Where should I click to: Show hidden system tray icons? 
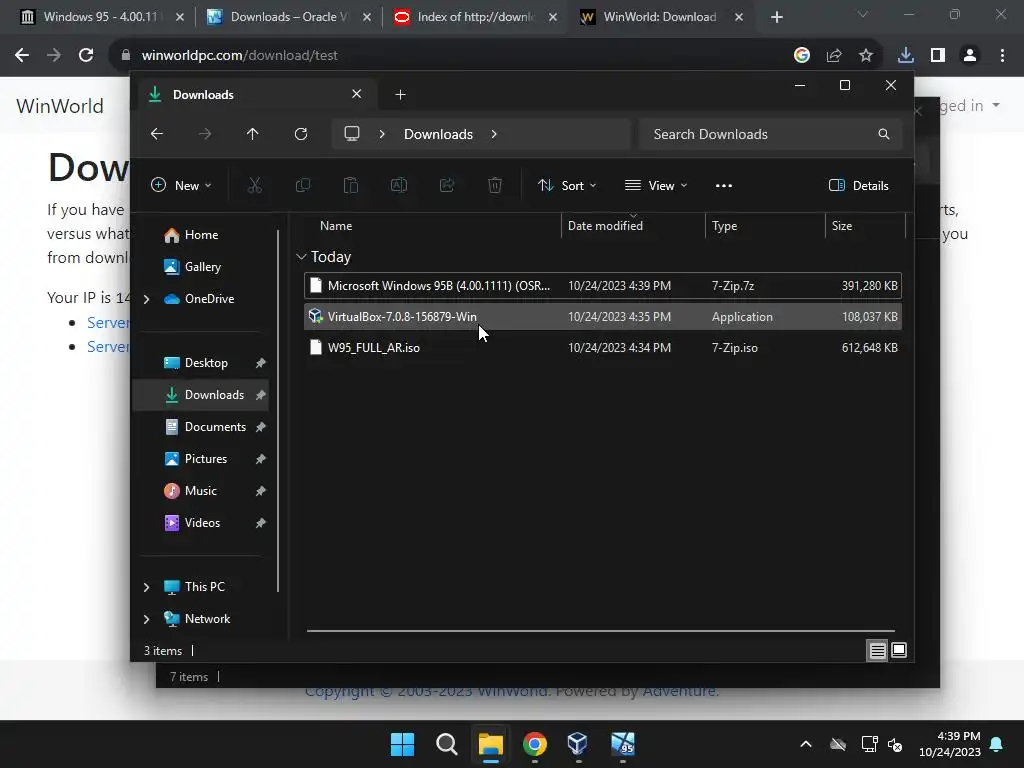coord(806,744)
